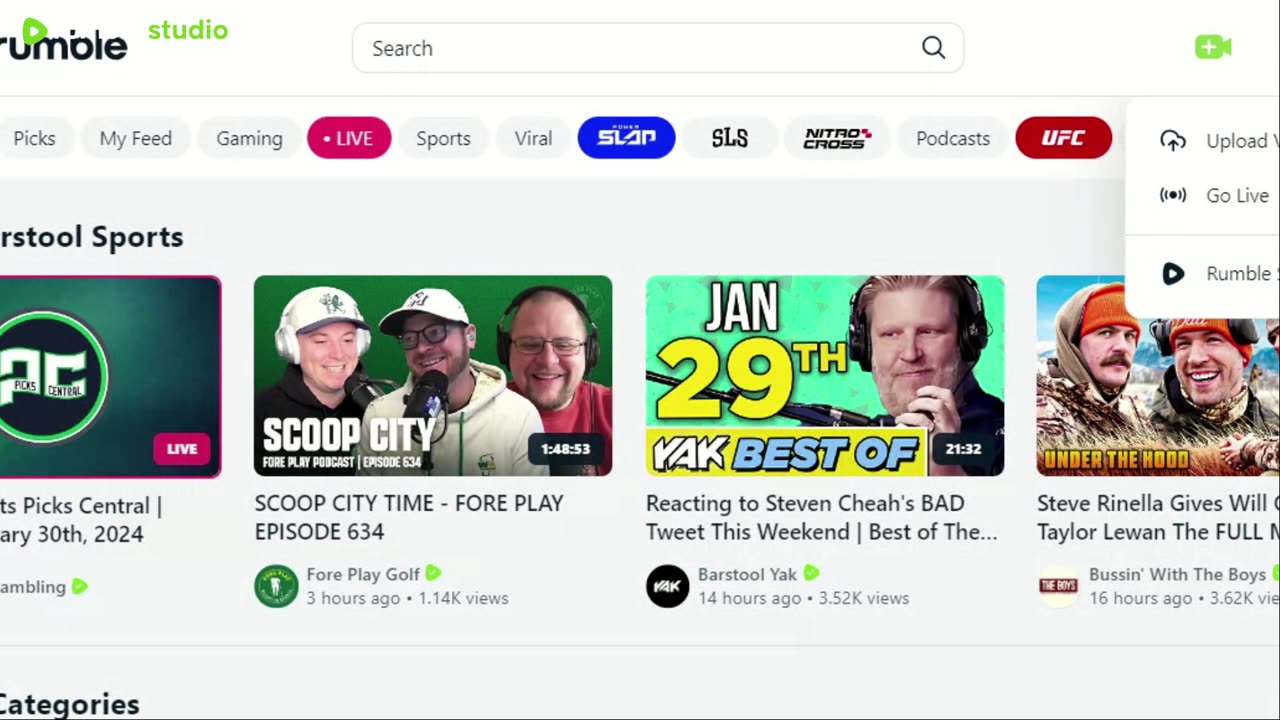Switch to the LIVE filter chip
This screenshot has width=1280, height=720.
tap(349, 138)
